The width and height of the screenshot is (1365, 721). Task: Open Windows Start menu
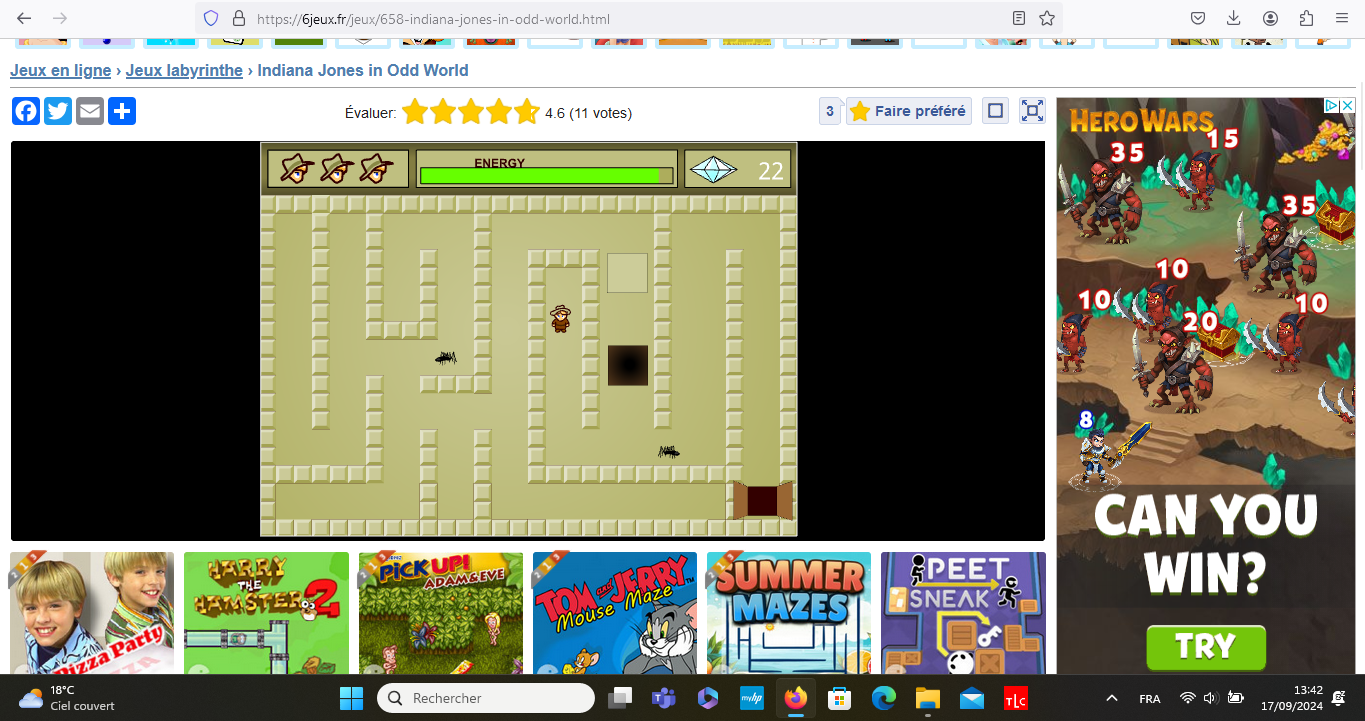351,698
